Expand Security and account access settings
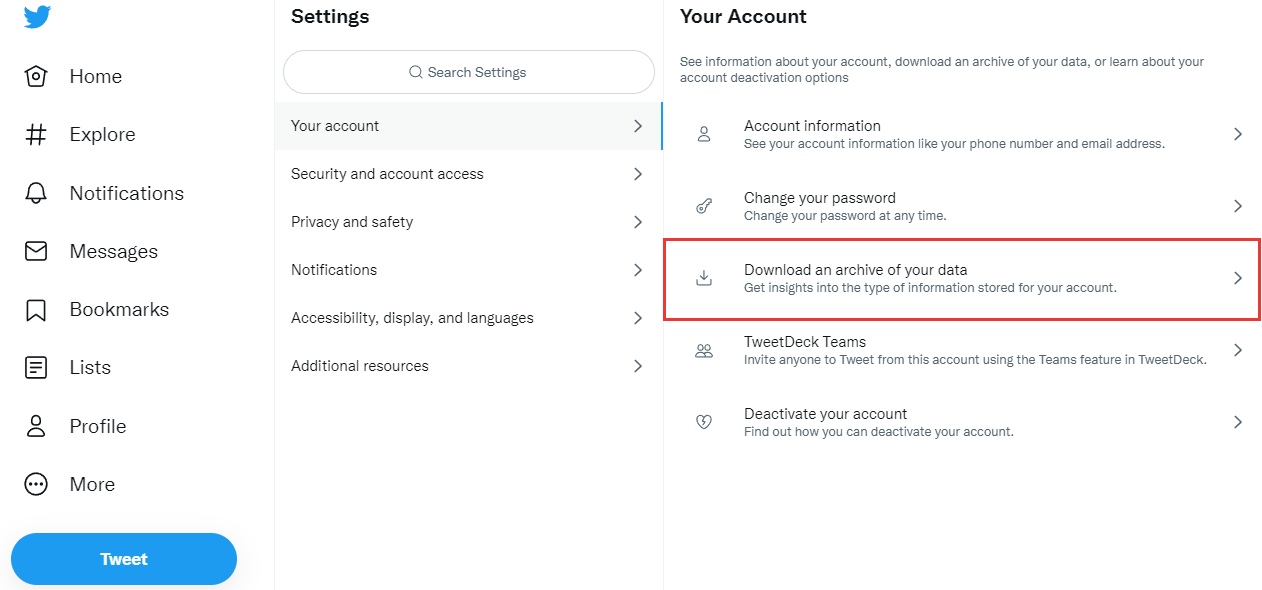Screen dimensions: 1262x590 click(468, 173)
